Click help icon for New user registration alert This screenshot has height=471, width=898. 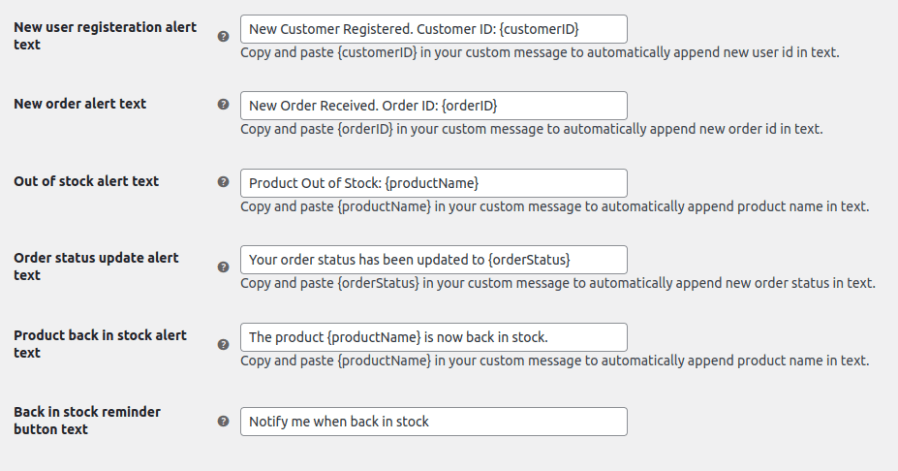click(x=223, y=36)
